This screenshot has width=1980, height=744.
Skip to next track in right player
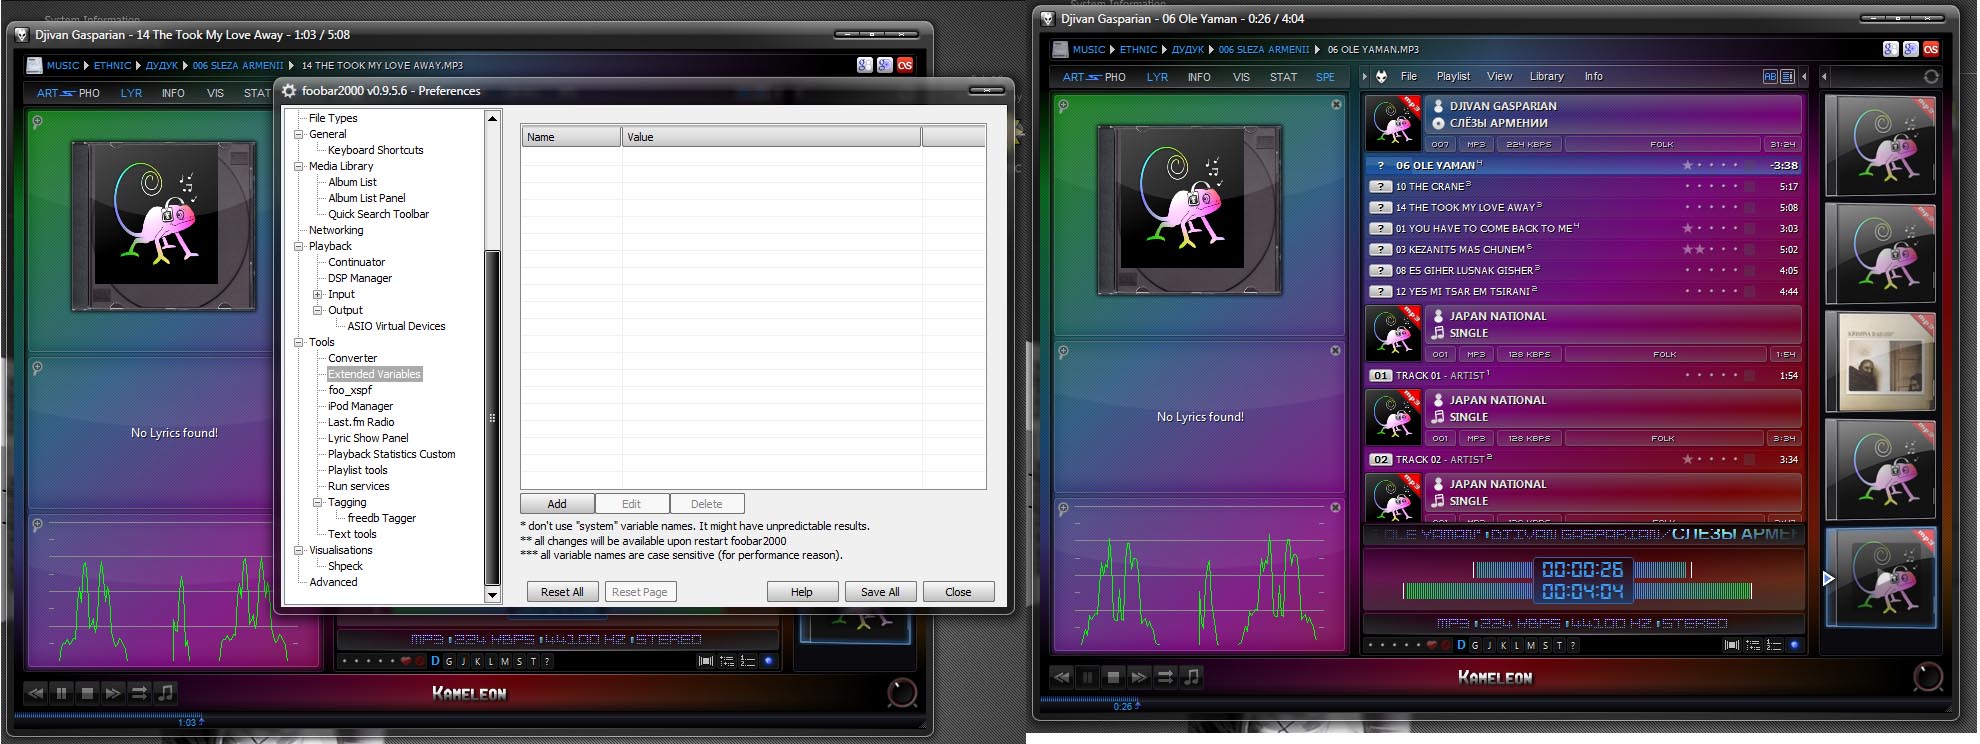[x=1139, y=677]
